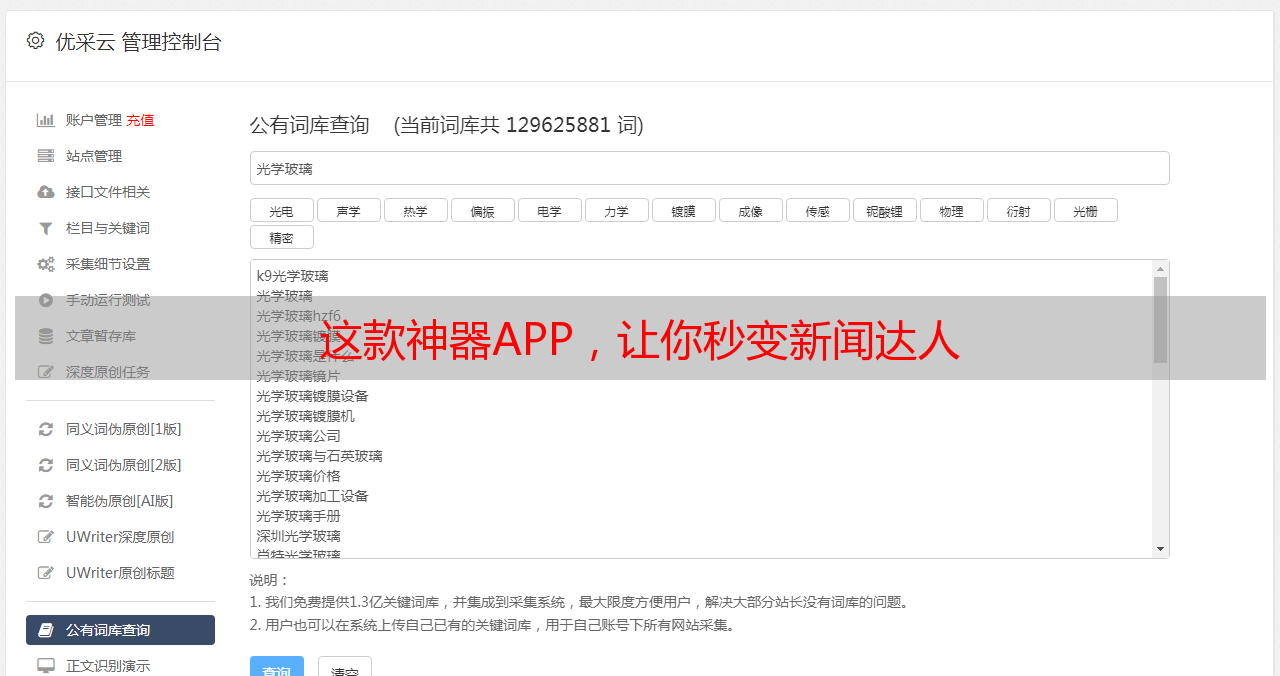Select 光学玻璃镀膜机 in the results list
The width and height of the screenshot is (1280, 676).
click(x=305, y=416)
